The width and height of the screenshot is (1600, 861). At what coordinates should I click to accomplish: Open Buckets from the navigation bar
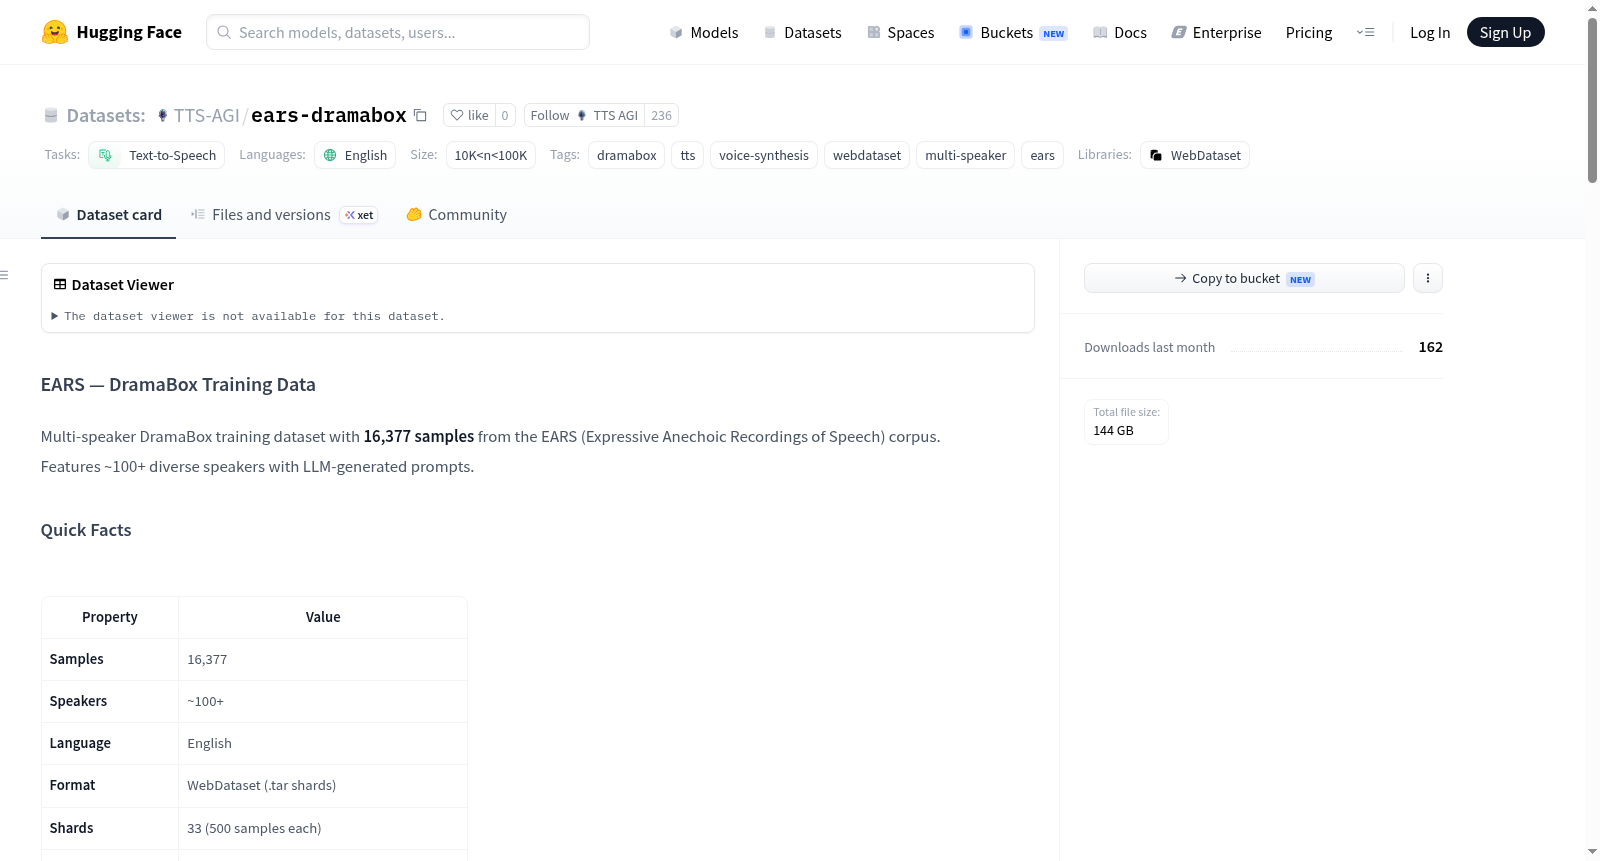point(1013,33)
